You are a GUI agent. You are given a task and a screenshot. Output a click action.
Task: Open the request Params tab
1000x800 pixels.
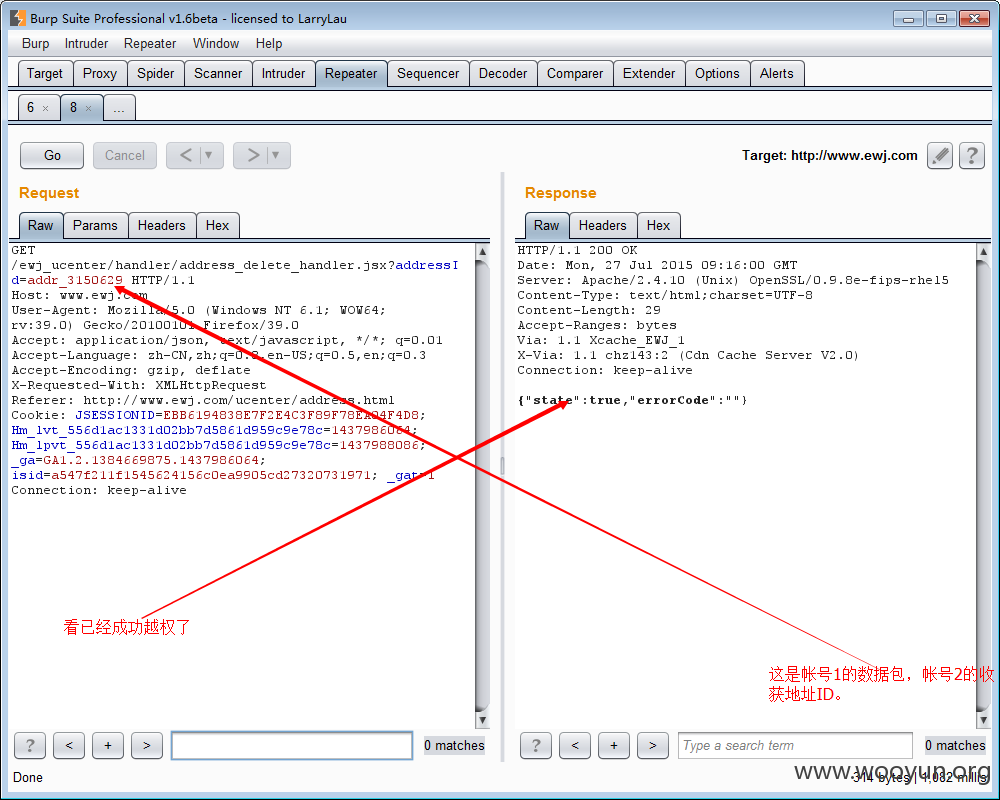pyautogui.click(x=95, y=226)
